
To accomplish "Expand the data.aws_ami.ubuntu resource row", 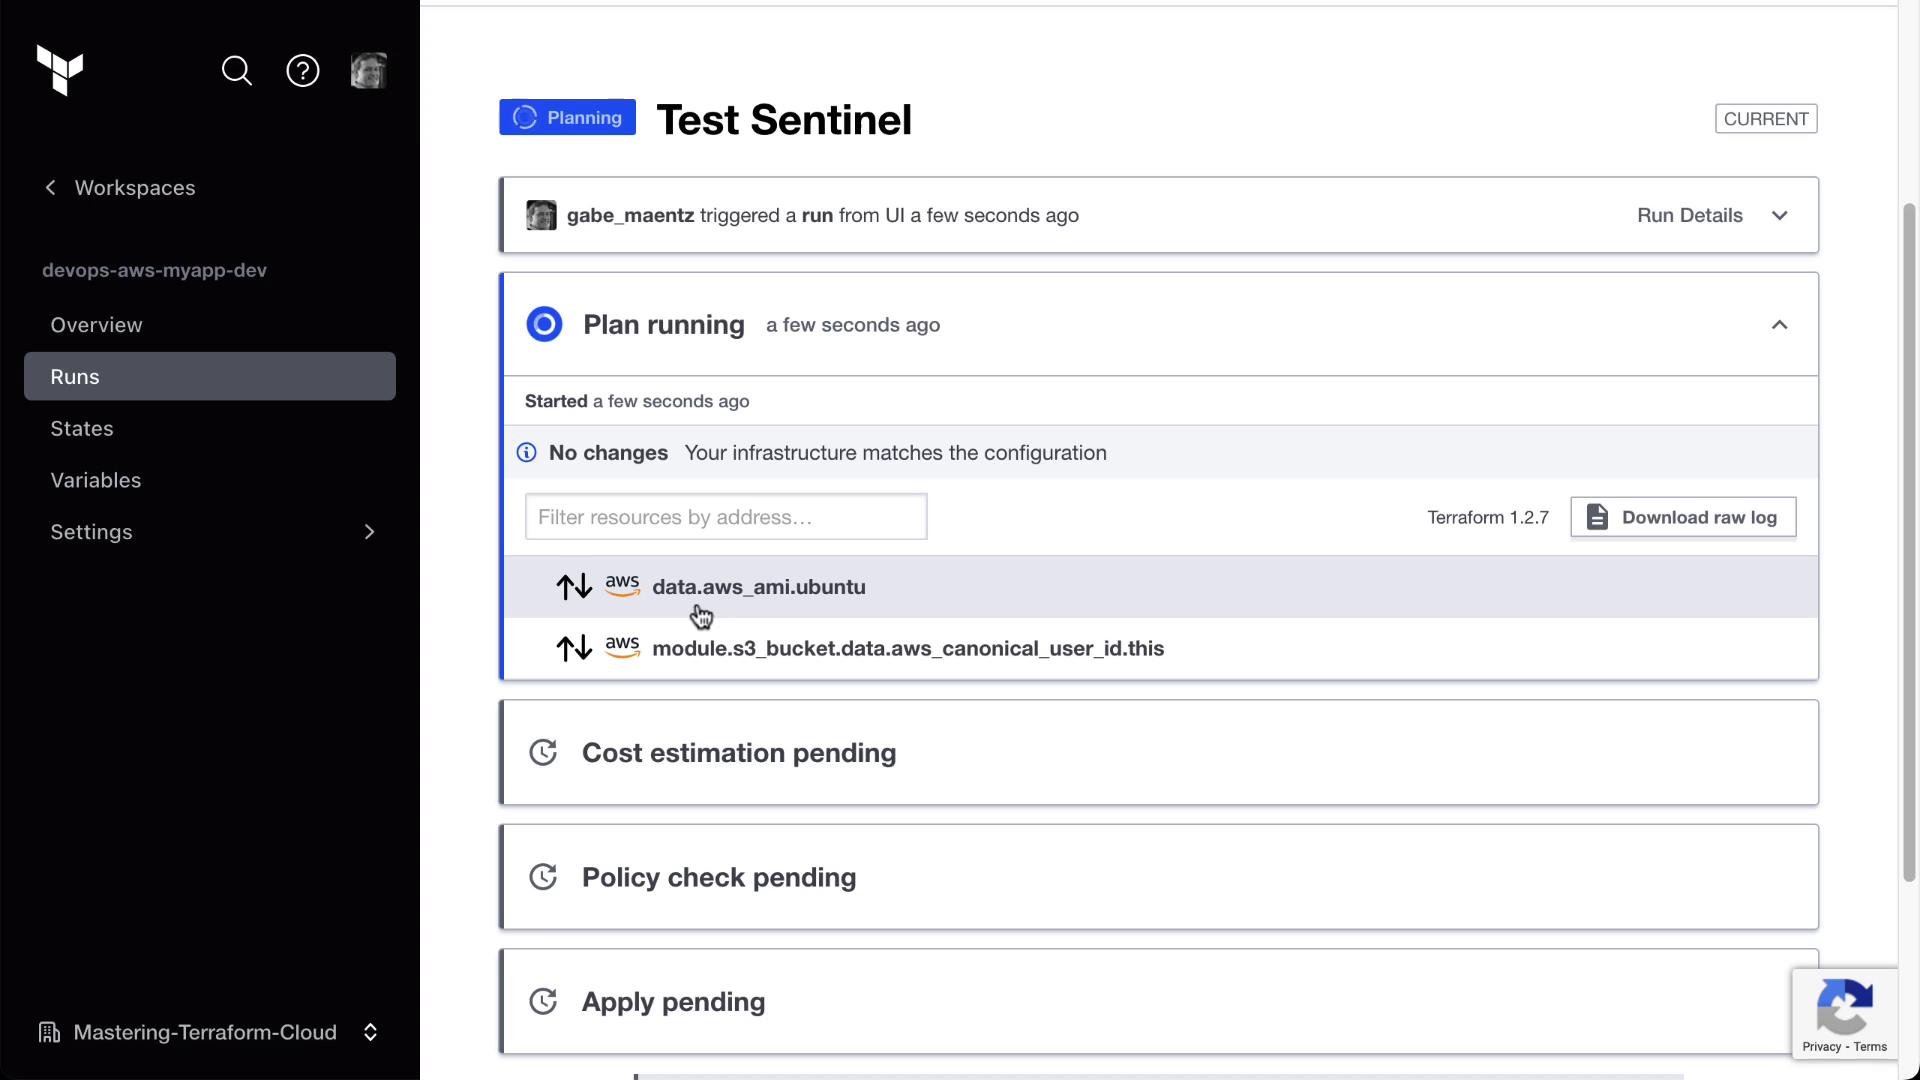I will coord(759,587).
